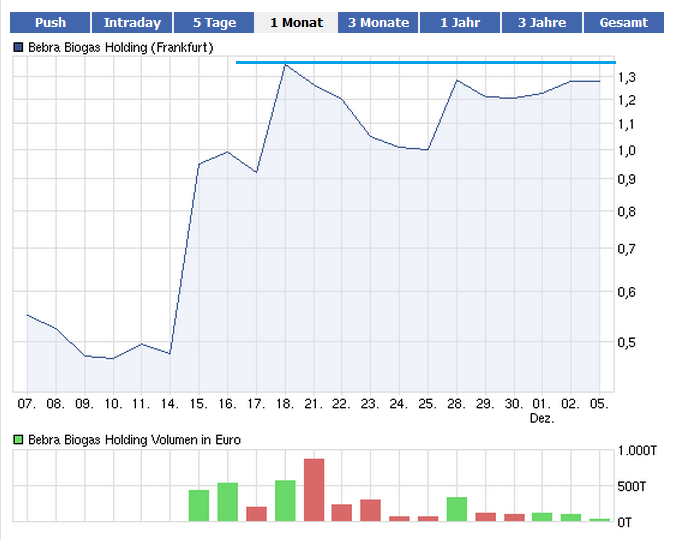Image resolution: width=679 pixels, height=540 pixels.
Task: Click the Bebra Biogas Holding Volumen in Euro label
Action: tap(134, 440)
